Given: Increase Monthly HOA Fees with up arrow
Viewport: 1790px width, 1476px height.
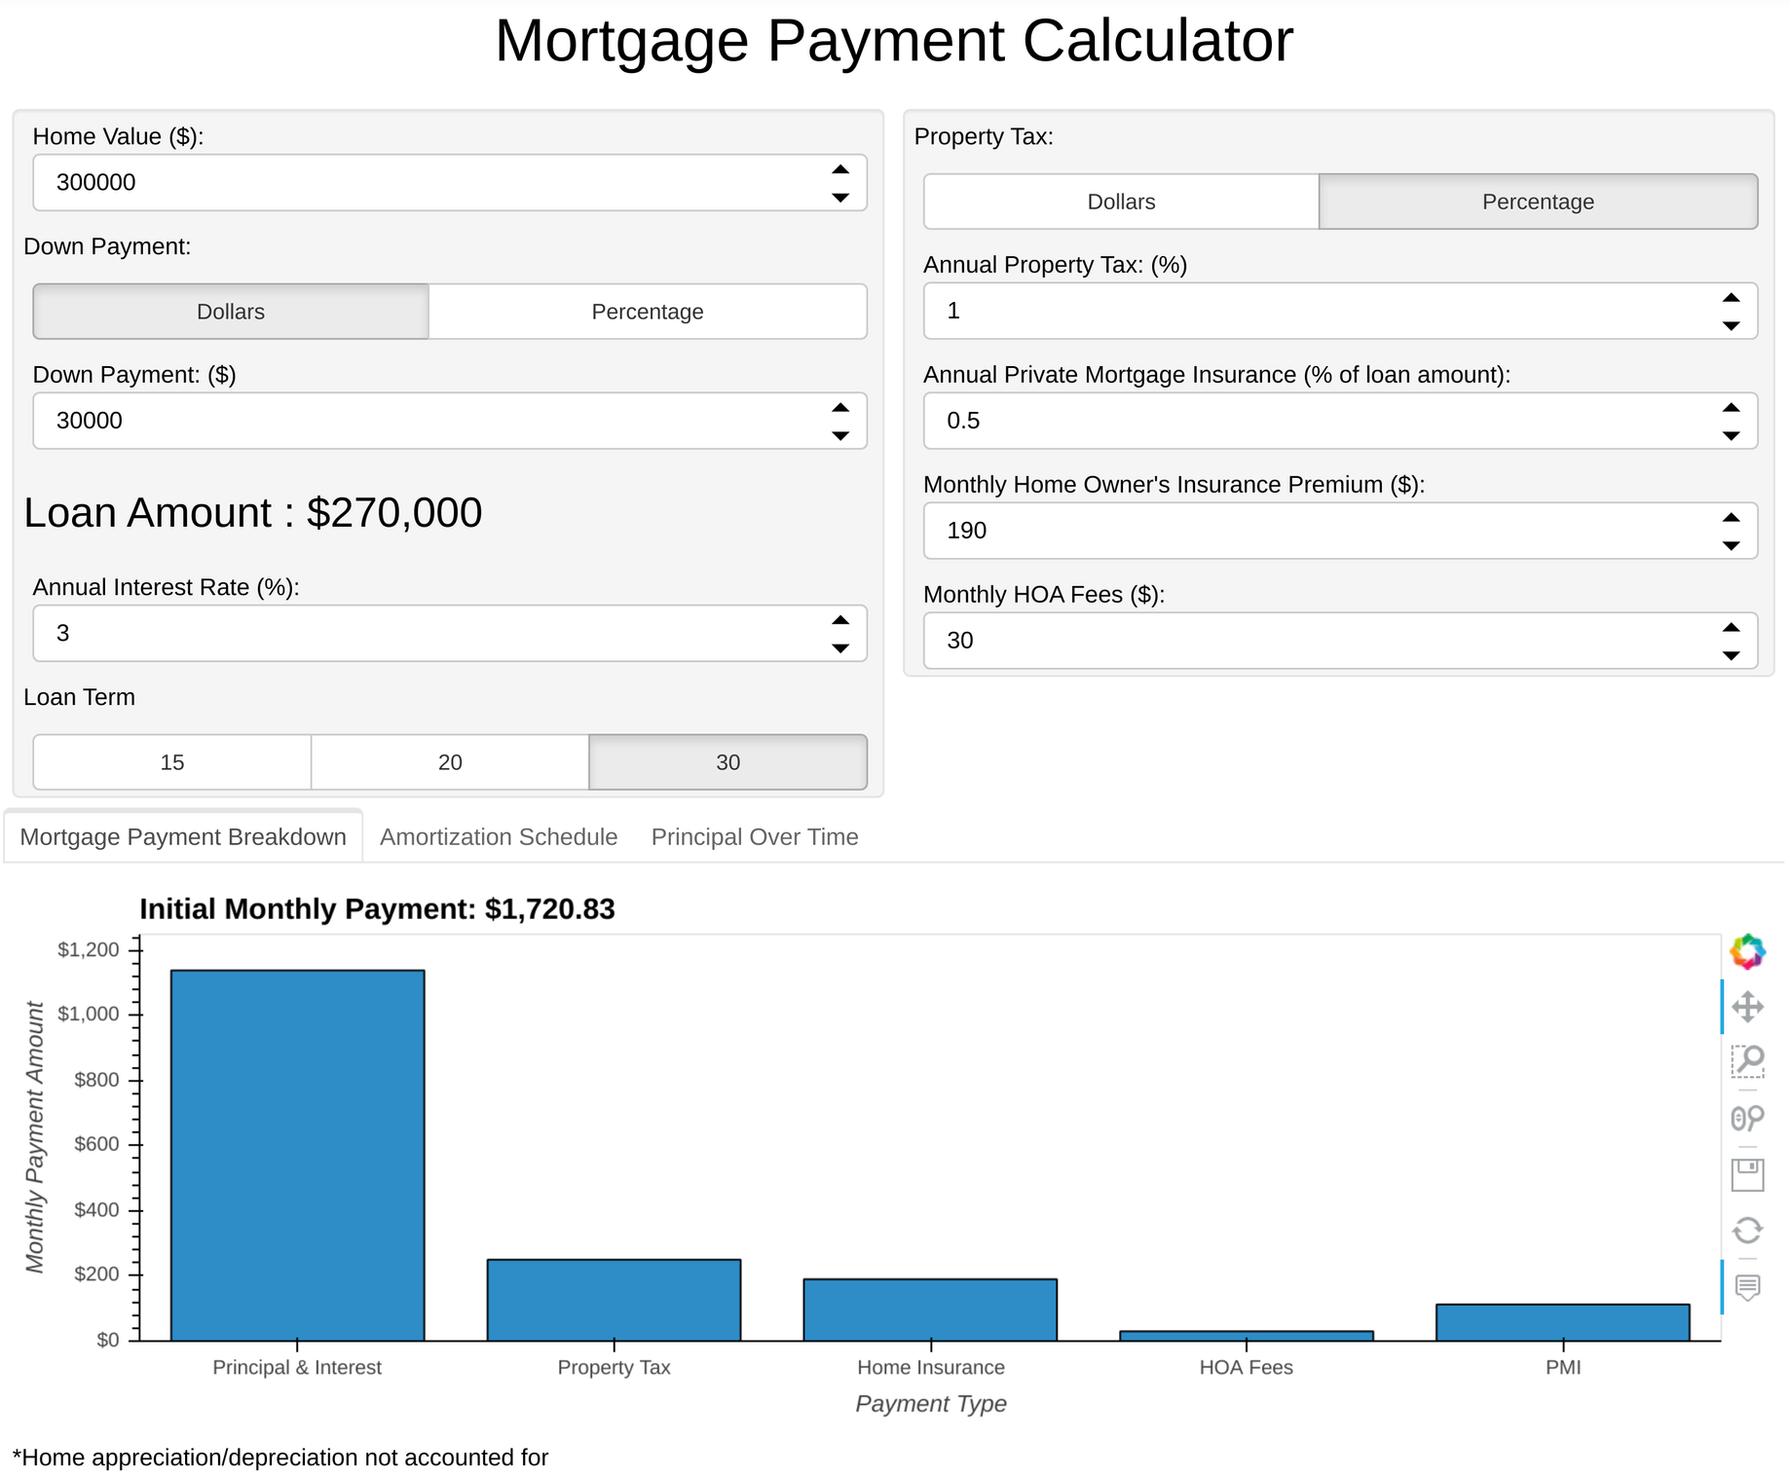Looking at the screenshot, I should click(x=1731, y=628).
